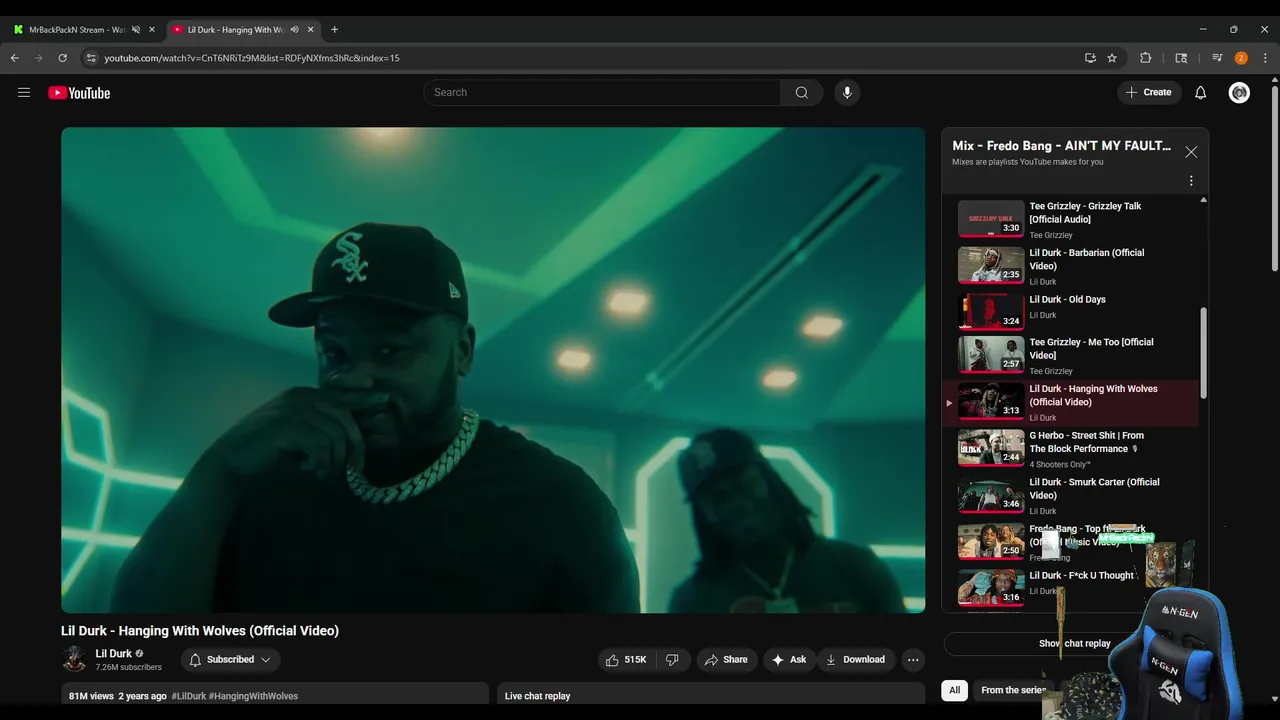Close the Mix playlist panel
Image resolution: width=1280 pixels, height=720 pixels.
pos(1191,152)
